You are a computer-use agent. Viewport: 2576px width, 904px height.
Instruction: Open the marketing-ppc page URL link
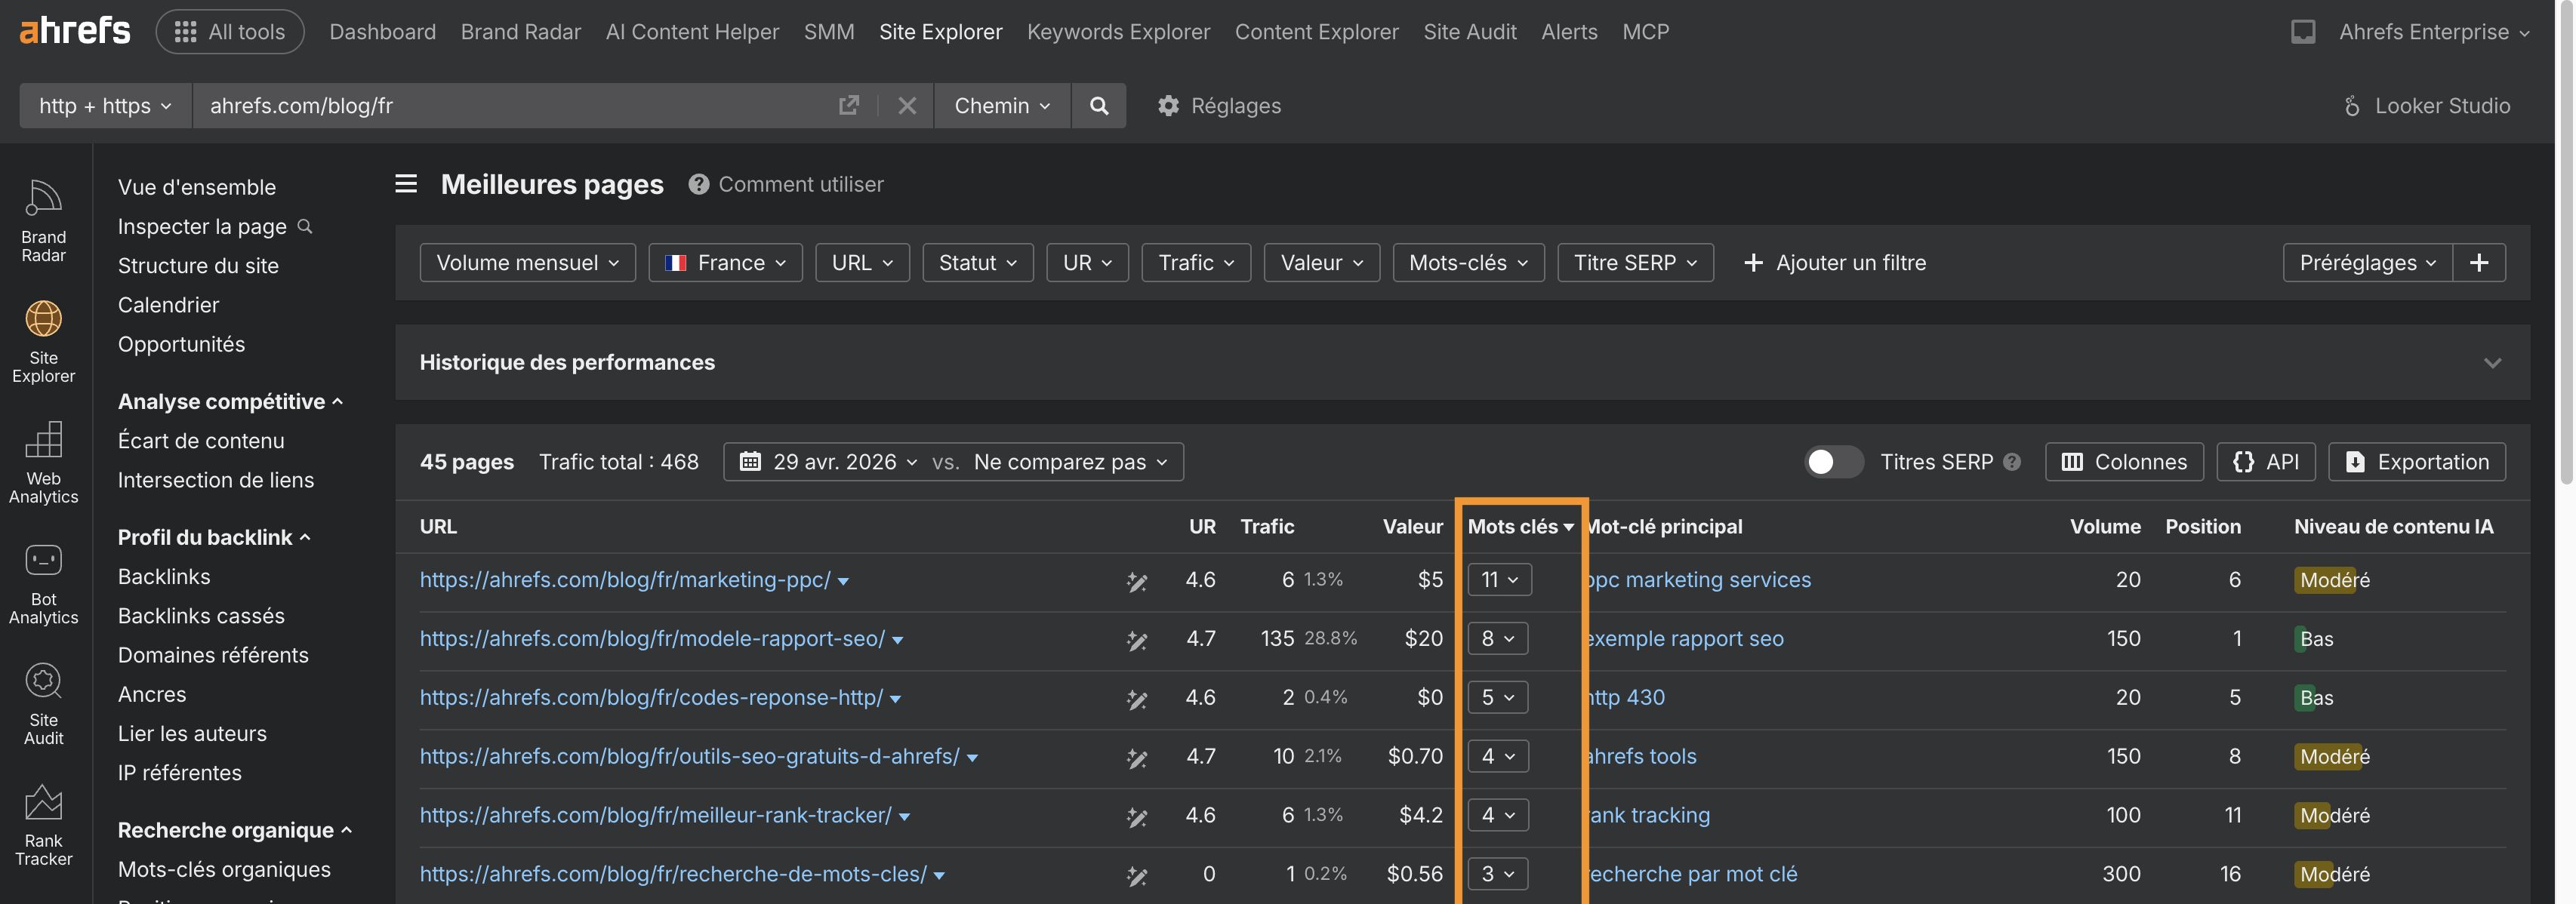click(x=625, y=580)
